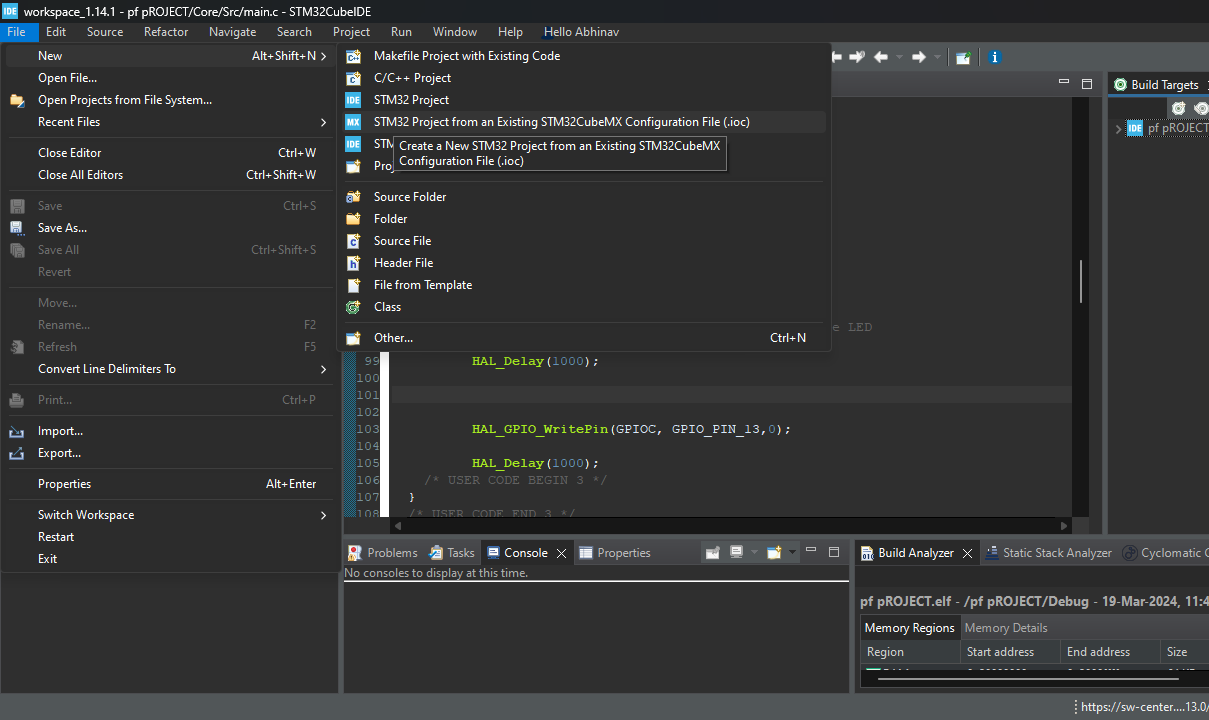Choose Makefile Project with Existing Code
Image resolution: width=1209 pixels, height=720 pixels.
[x=584, y=56]
